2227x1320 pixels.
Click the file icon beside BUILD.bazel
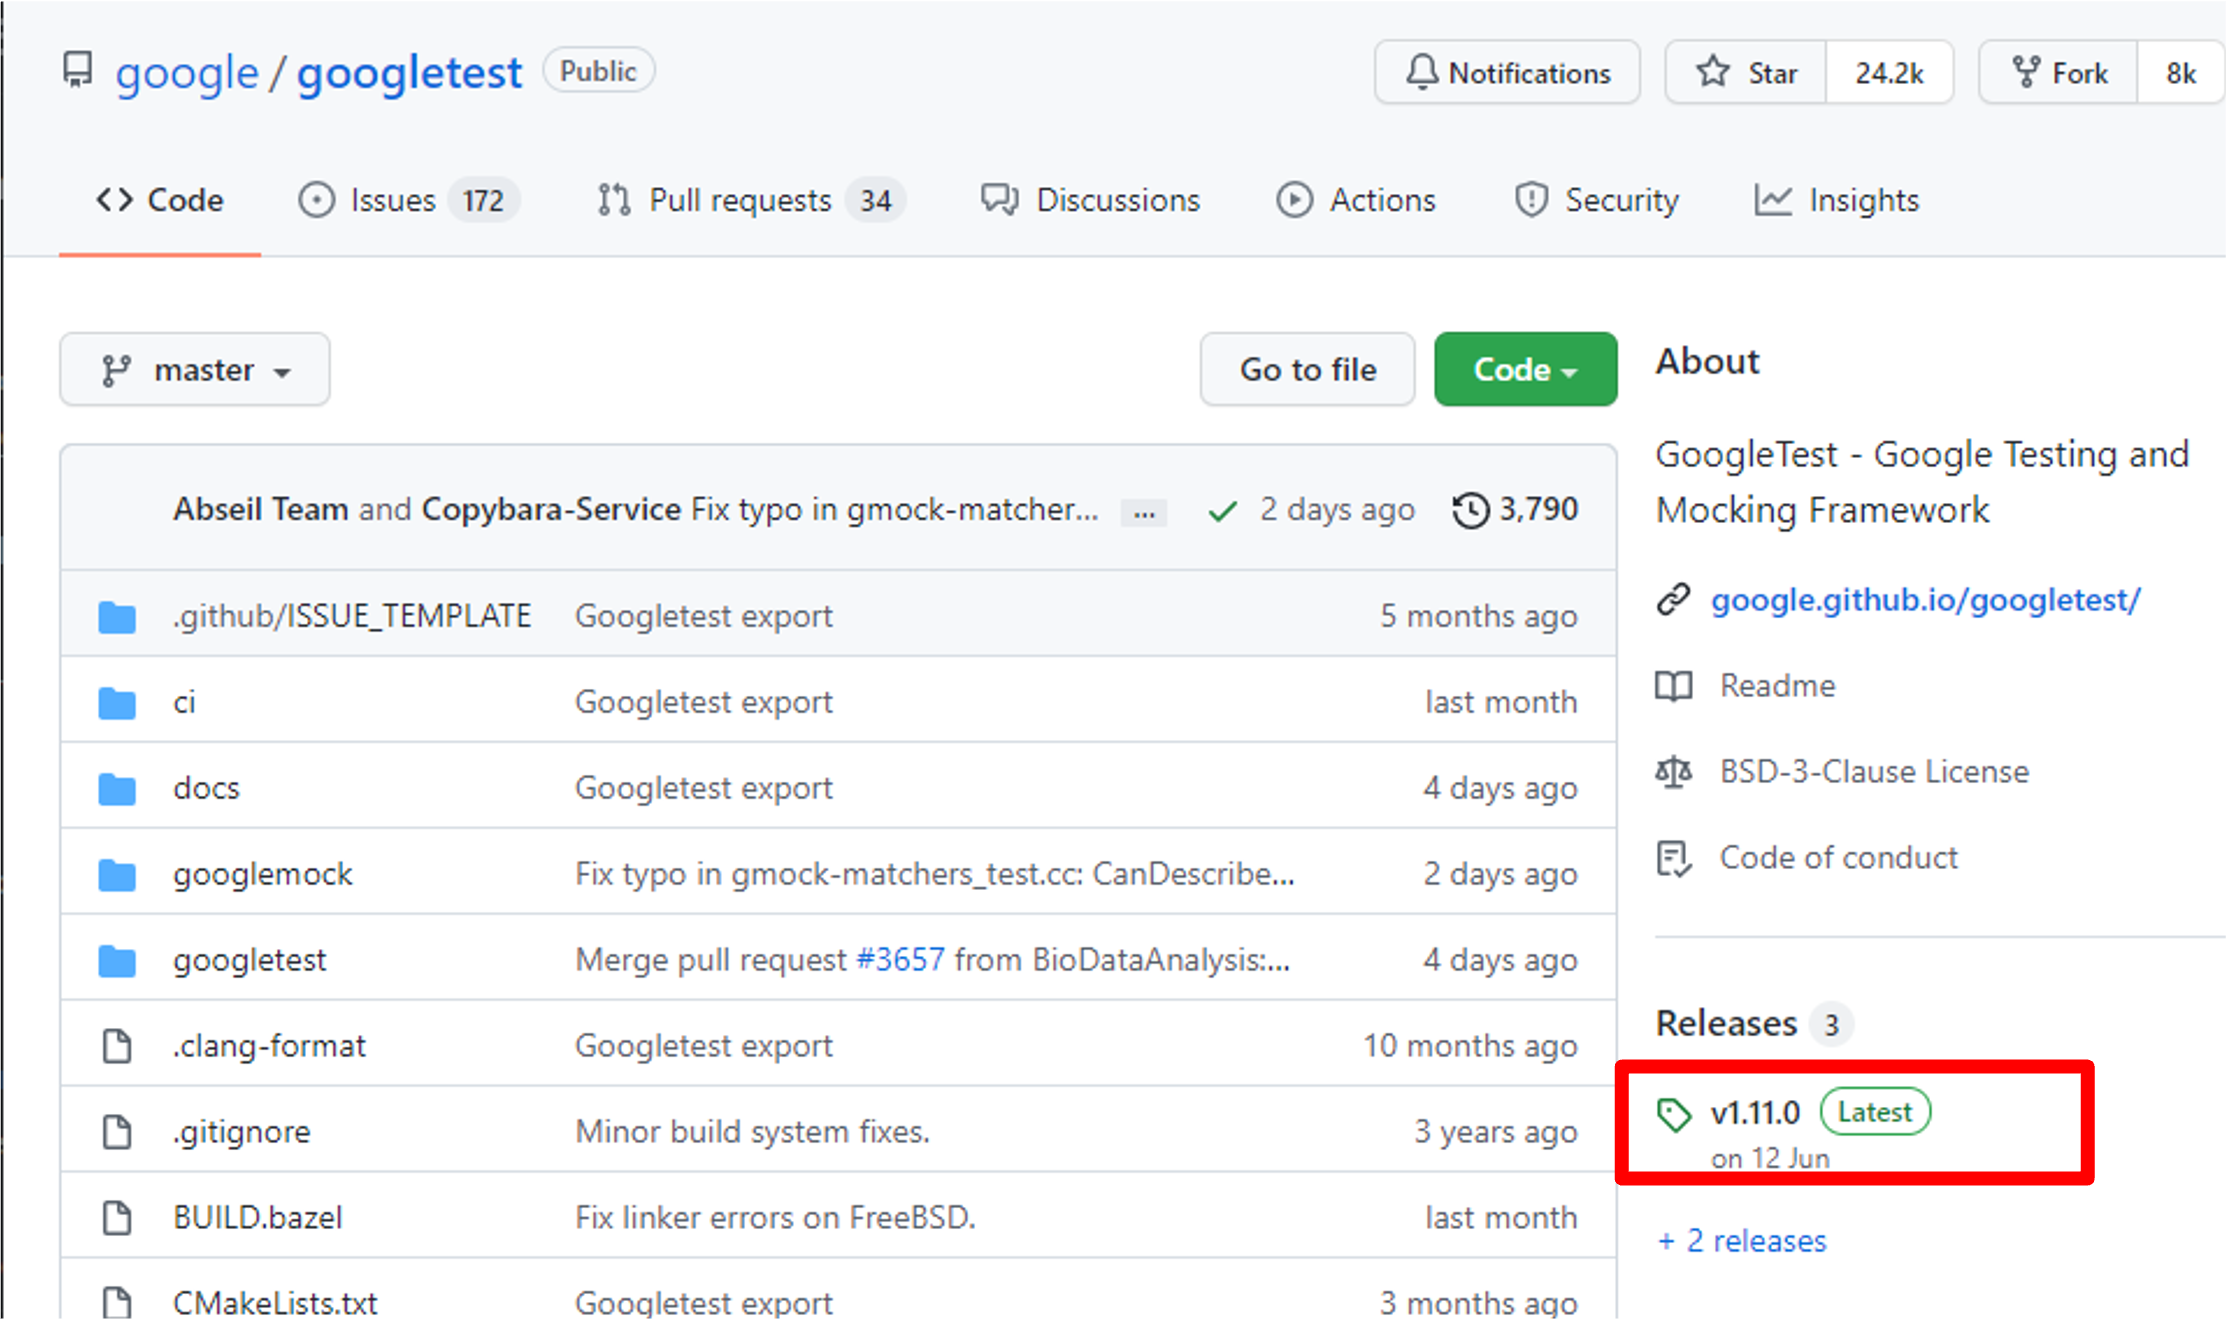(x=117, y=1218)
